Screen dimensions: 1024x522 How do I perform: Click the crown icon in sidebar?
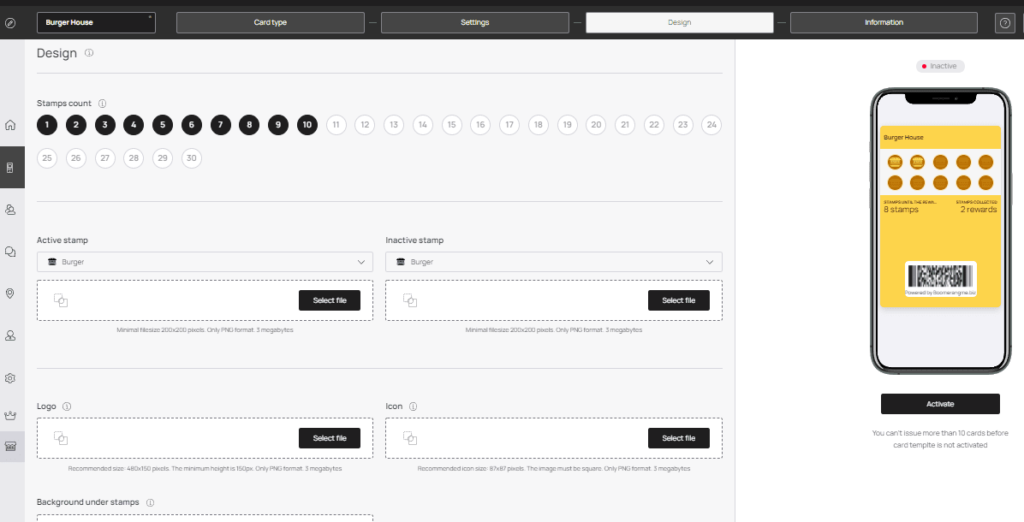[x=10, y=415]
